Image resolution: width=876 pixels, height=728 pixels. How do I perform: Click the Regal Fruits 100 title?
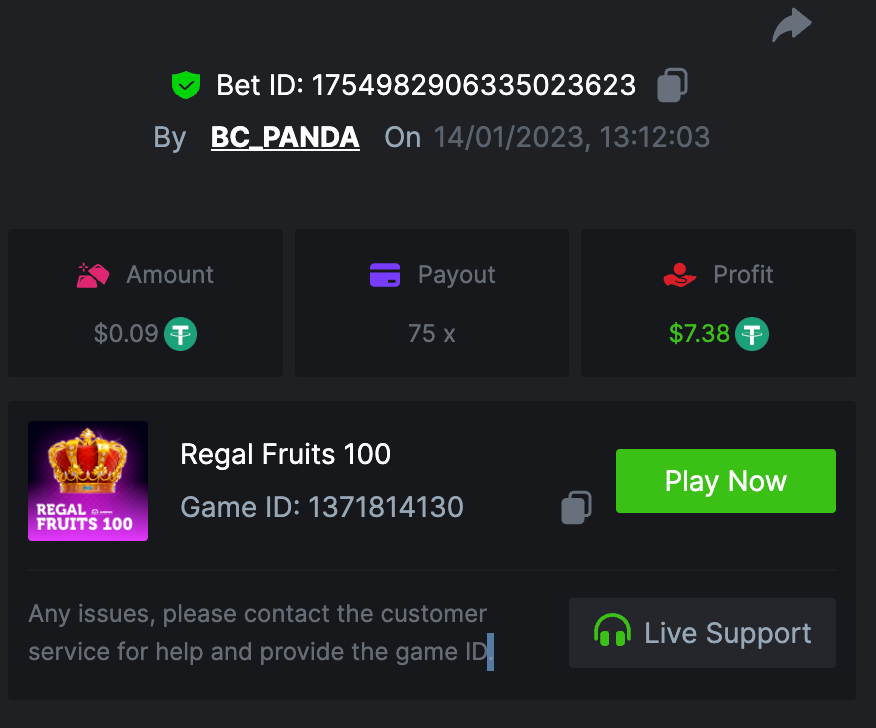[285, 454]
